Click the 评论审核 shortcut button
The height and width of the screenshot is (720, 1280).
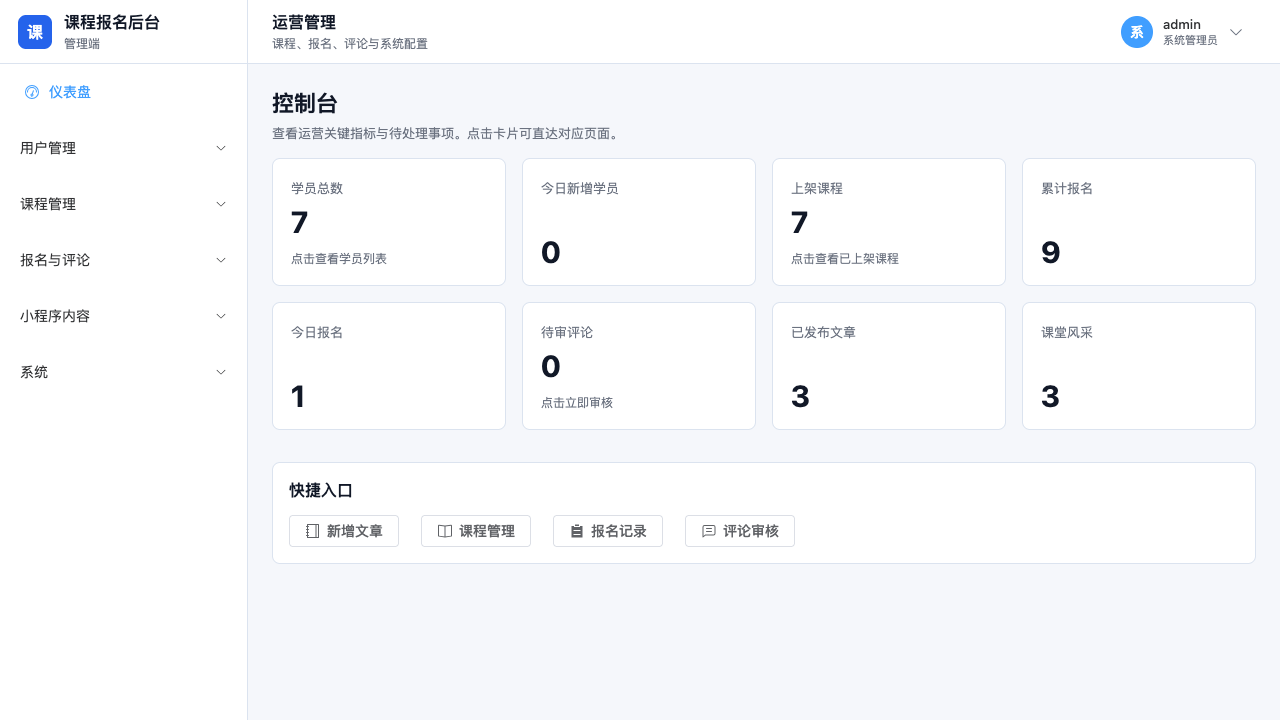[x=740, y=531]
